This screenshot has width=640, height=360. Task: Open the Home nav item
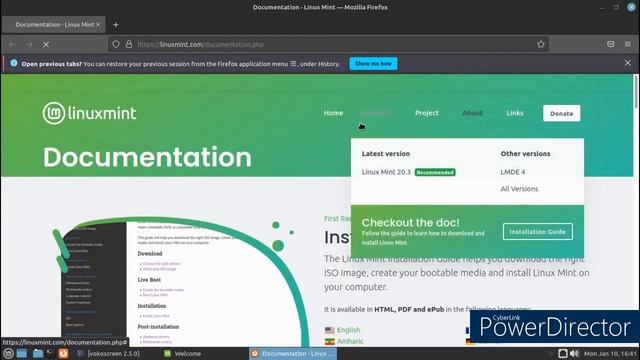pyautogui.click(x=333, y=113)
